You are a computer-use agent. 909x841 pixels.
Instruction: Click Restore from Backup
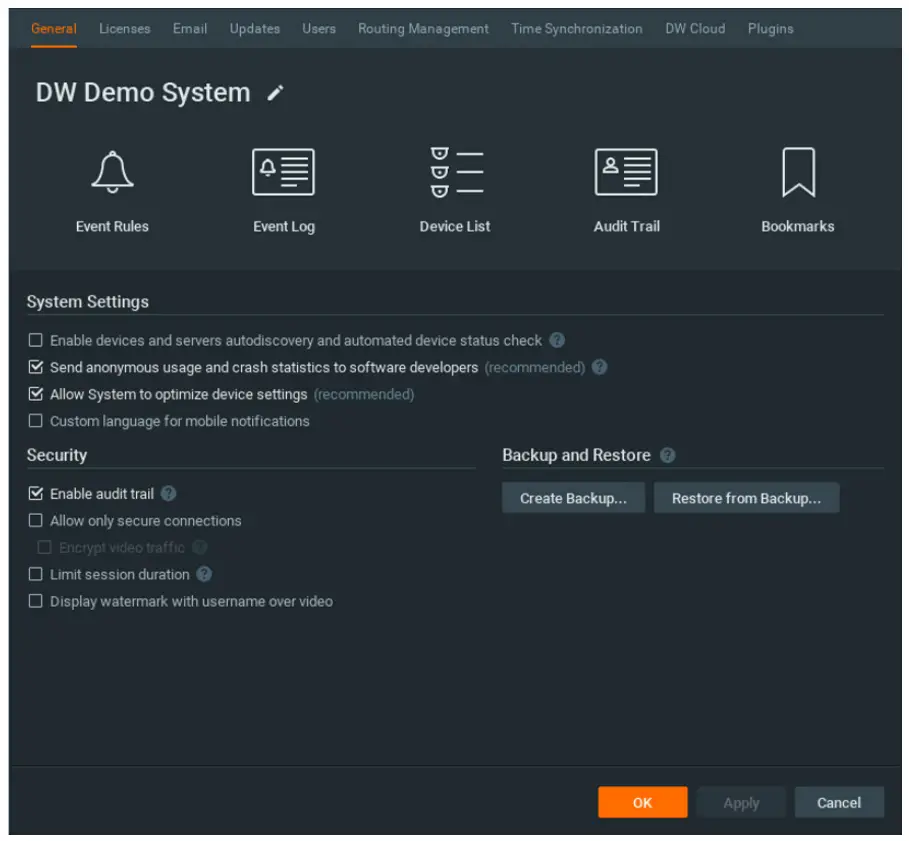click(x=746, y=497)
